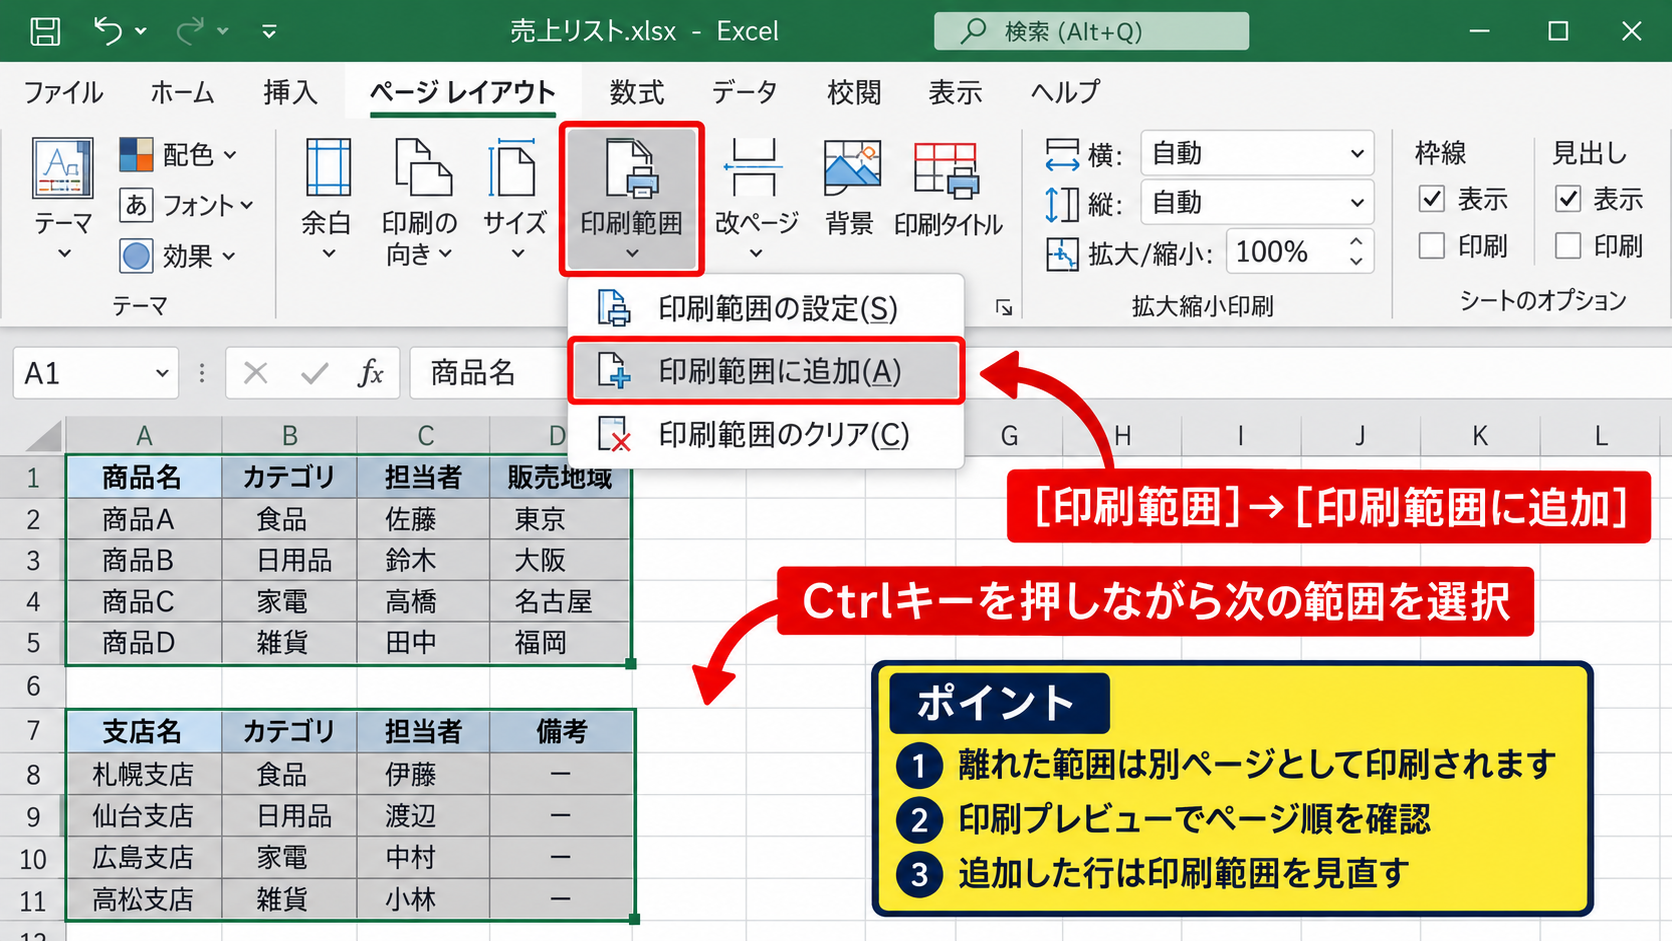Click the formula bar enter checkmark icon
Image resolution: width=1672 pixels, height=941 pixels.
click(315, 374)
